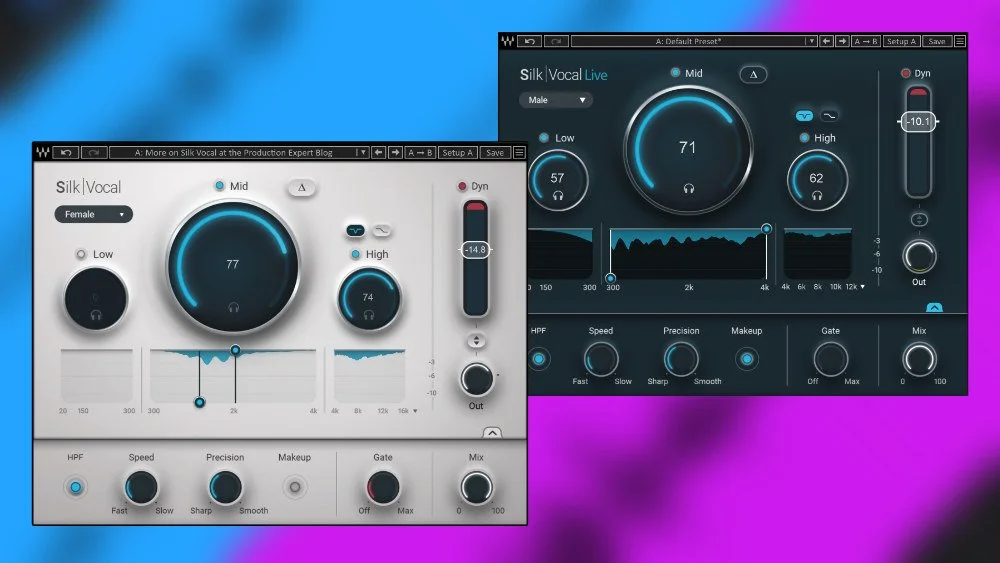Select shelf filter shape in Silk Vocal

[x=381, y=230]
